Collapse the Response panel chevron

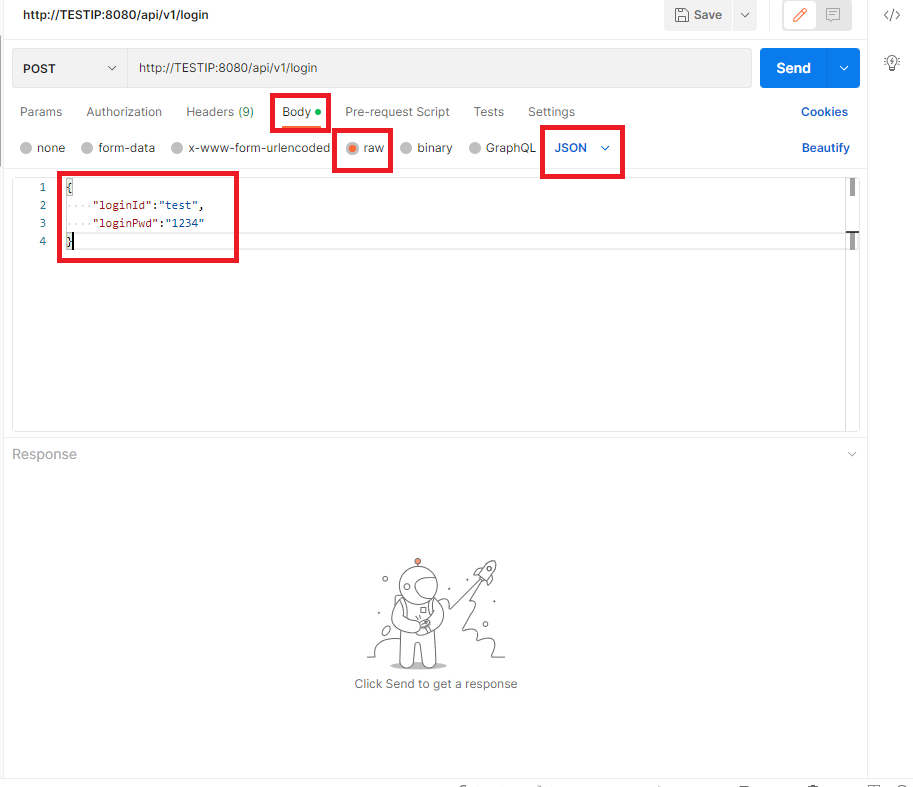coord(851,454)
